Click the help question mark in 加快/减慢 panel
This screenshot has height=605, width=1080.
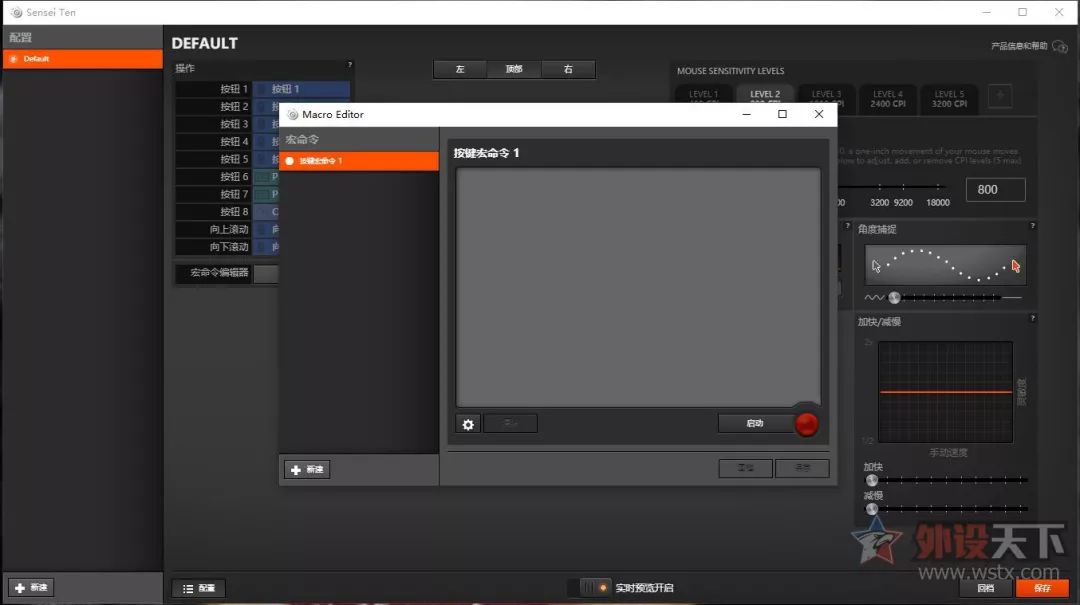pyautogui.click(x=1032, y=318)
